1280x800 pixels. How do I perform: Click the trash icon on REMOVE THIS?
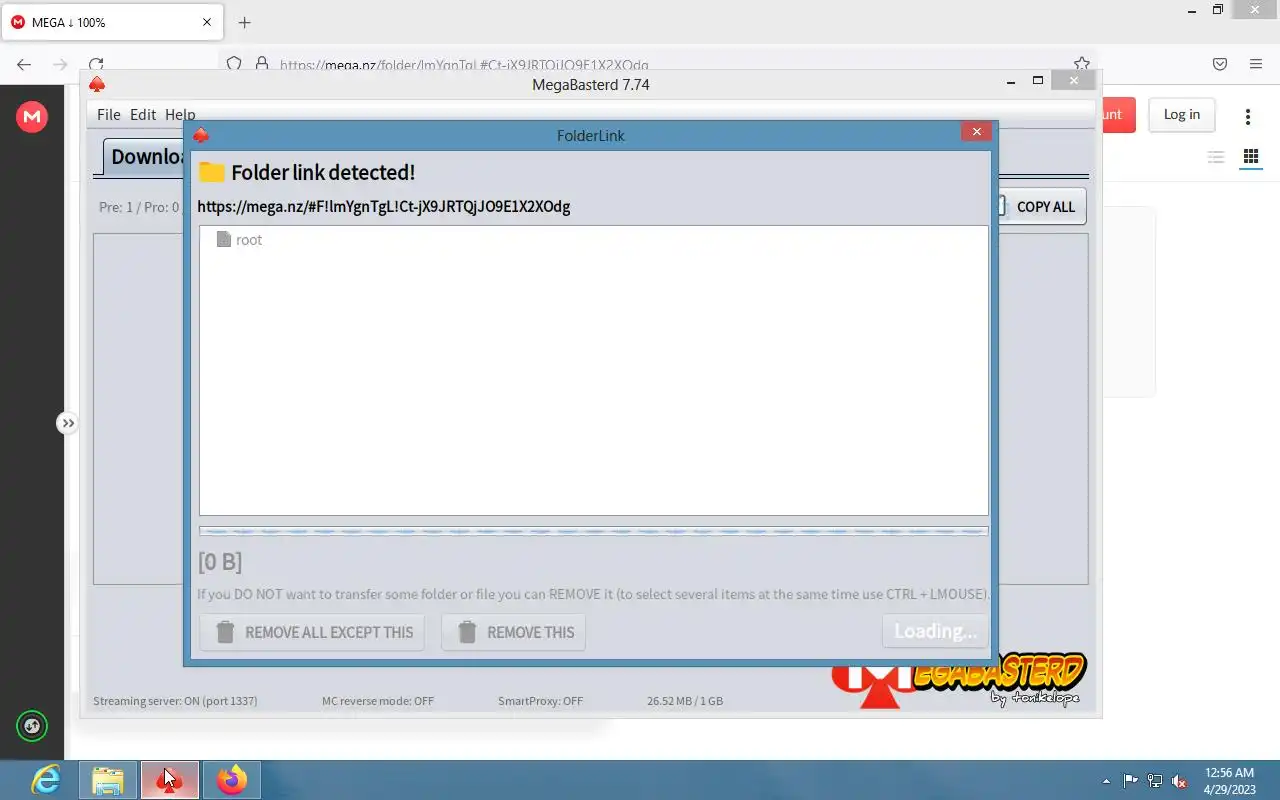[x=467, y=632]
